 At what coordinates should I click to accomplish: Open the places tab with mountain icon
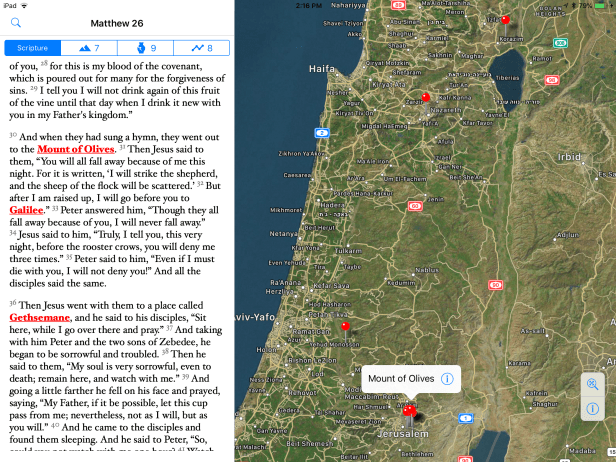(x=89, y=48)
